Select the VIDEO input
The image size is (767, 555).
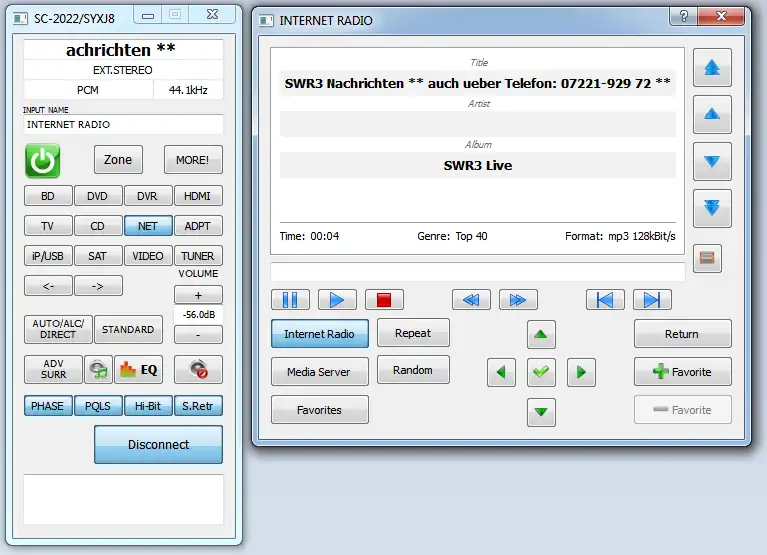point(148,256)
